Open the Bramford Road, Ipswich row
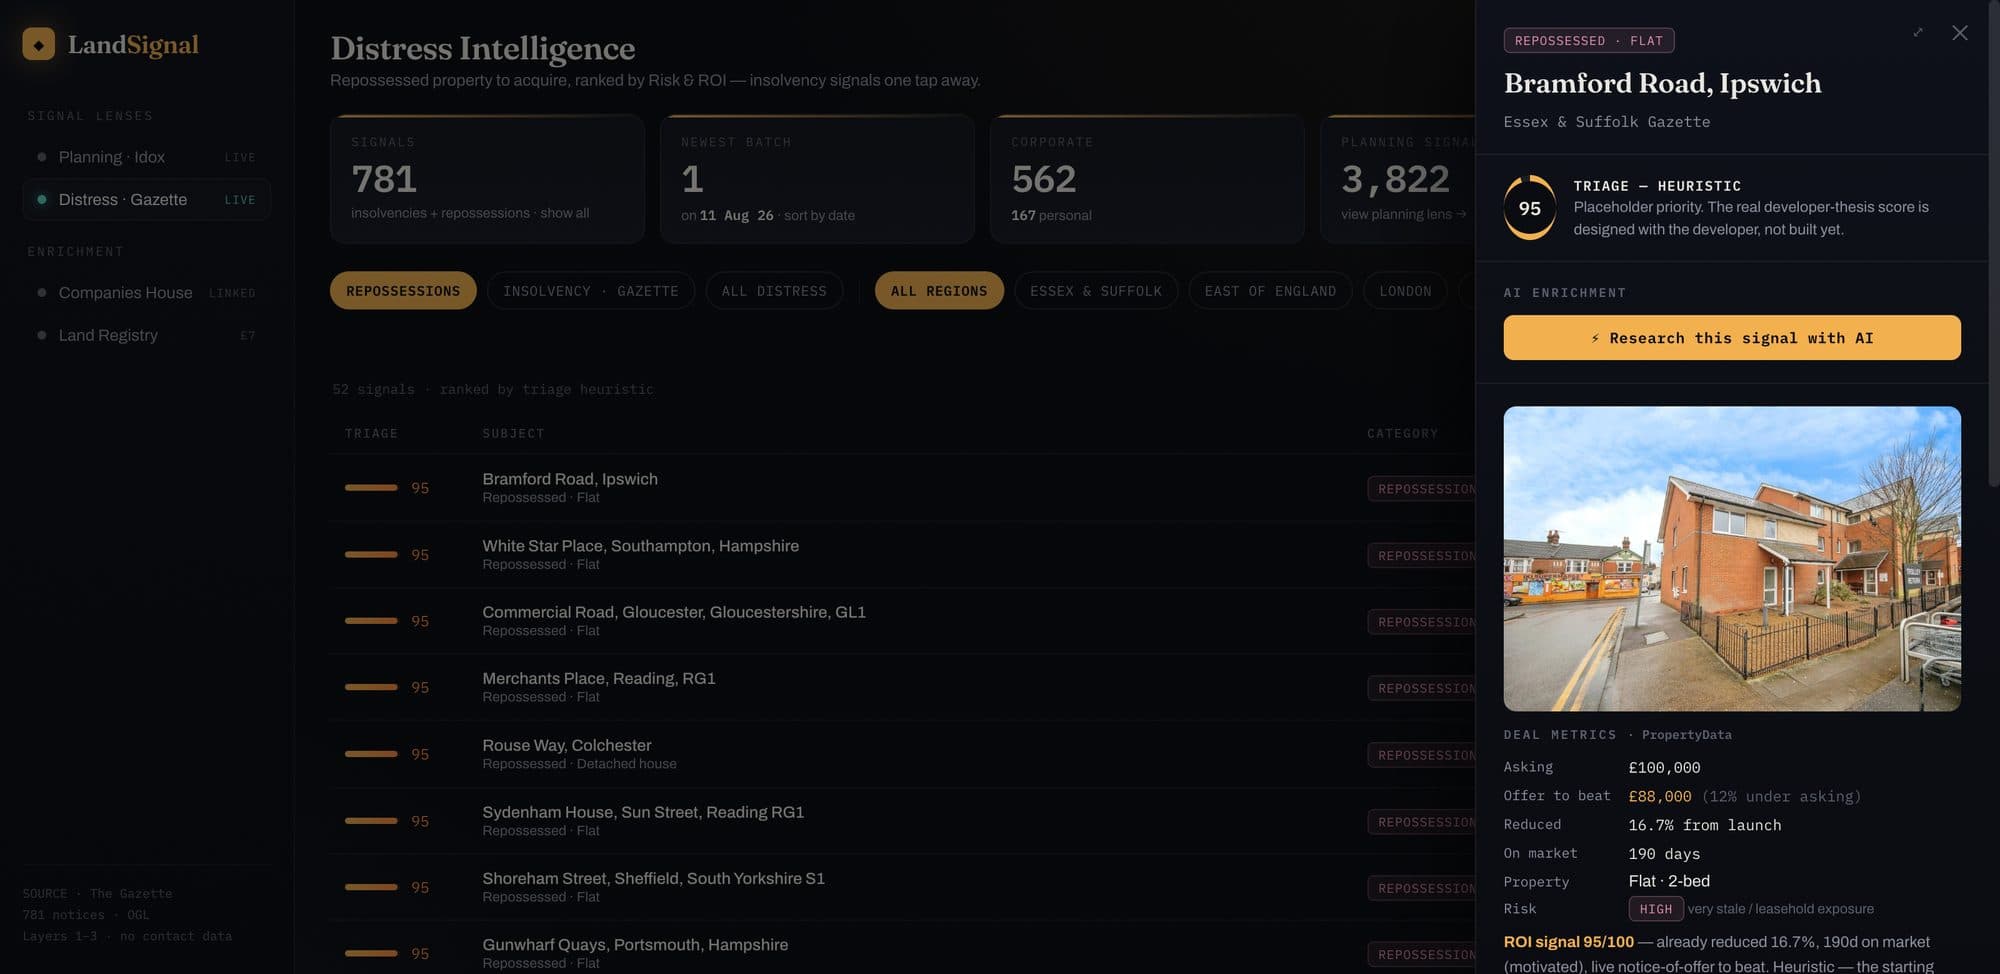Screen dimensions: 2000x974 point(900,487)
